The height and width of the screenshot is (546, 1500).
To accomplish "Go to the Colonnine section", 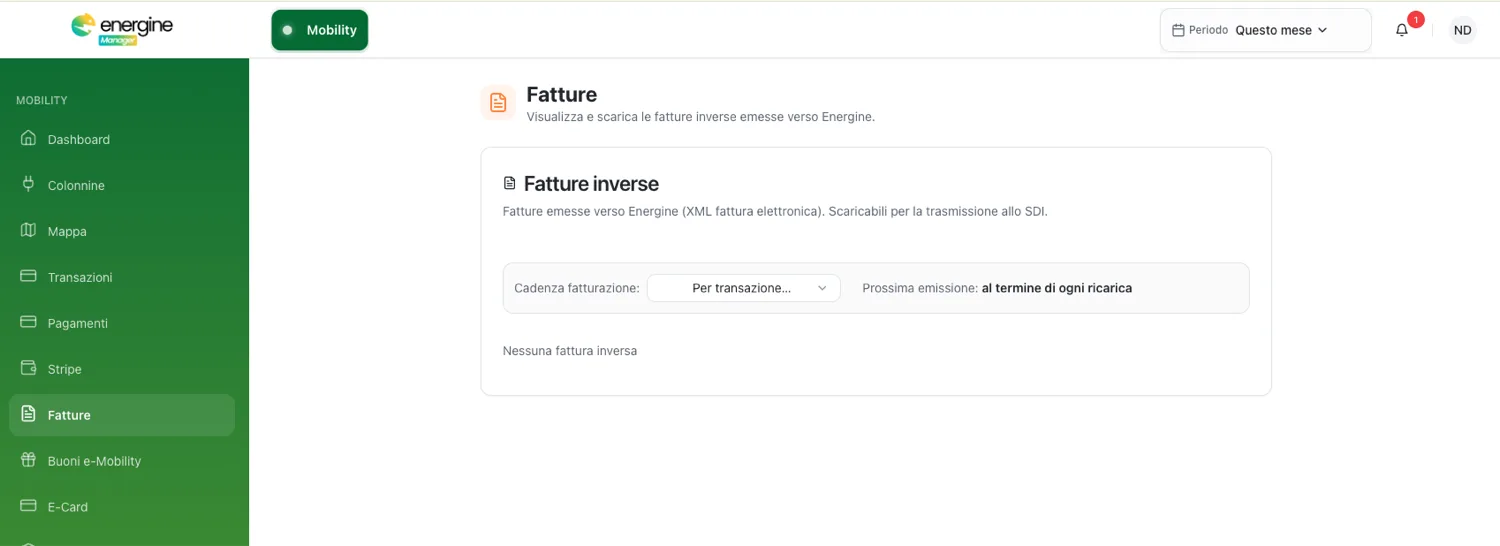I will [x=122, y=185].
